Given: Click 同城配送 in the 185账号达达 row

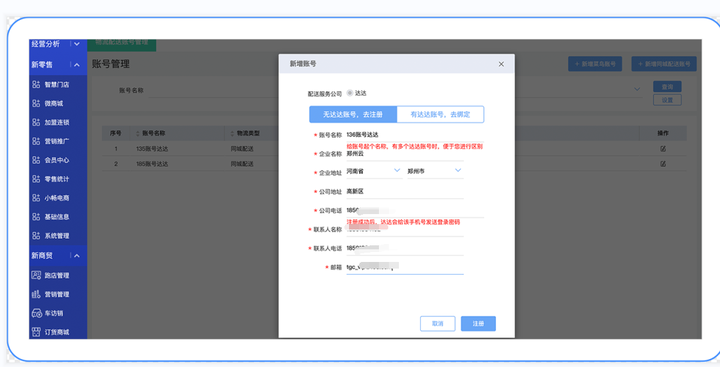Looking at the screenshot, I should (242, 164).
